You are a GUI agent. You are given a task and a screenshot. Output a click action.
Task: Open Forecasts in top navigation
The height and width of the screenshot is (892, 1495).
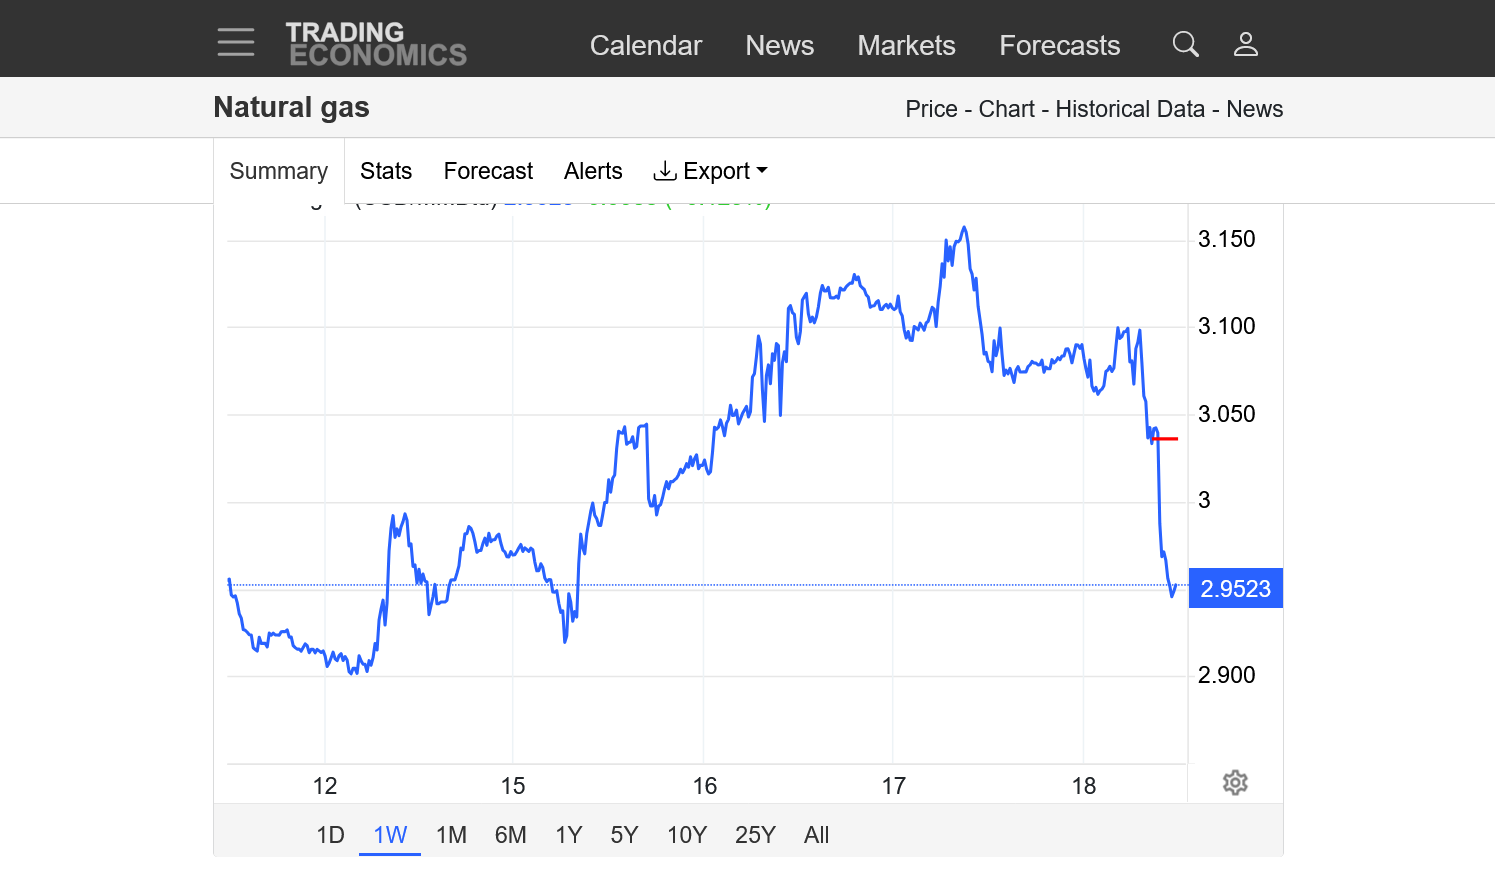(1059, 46)
